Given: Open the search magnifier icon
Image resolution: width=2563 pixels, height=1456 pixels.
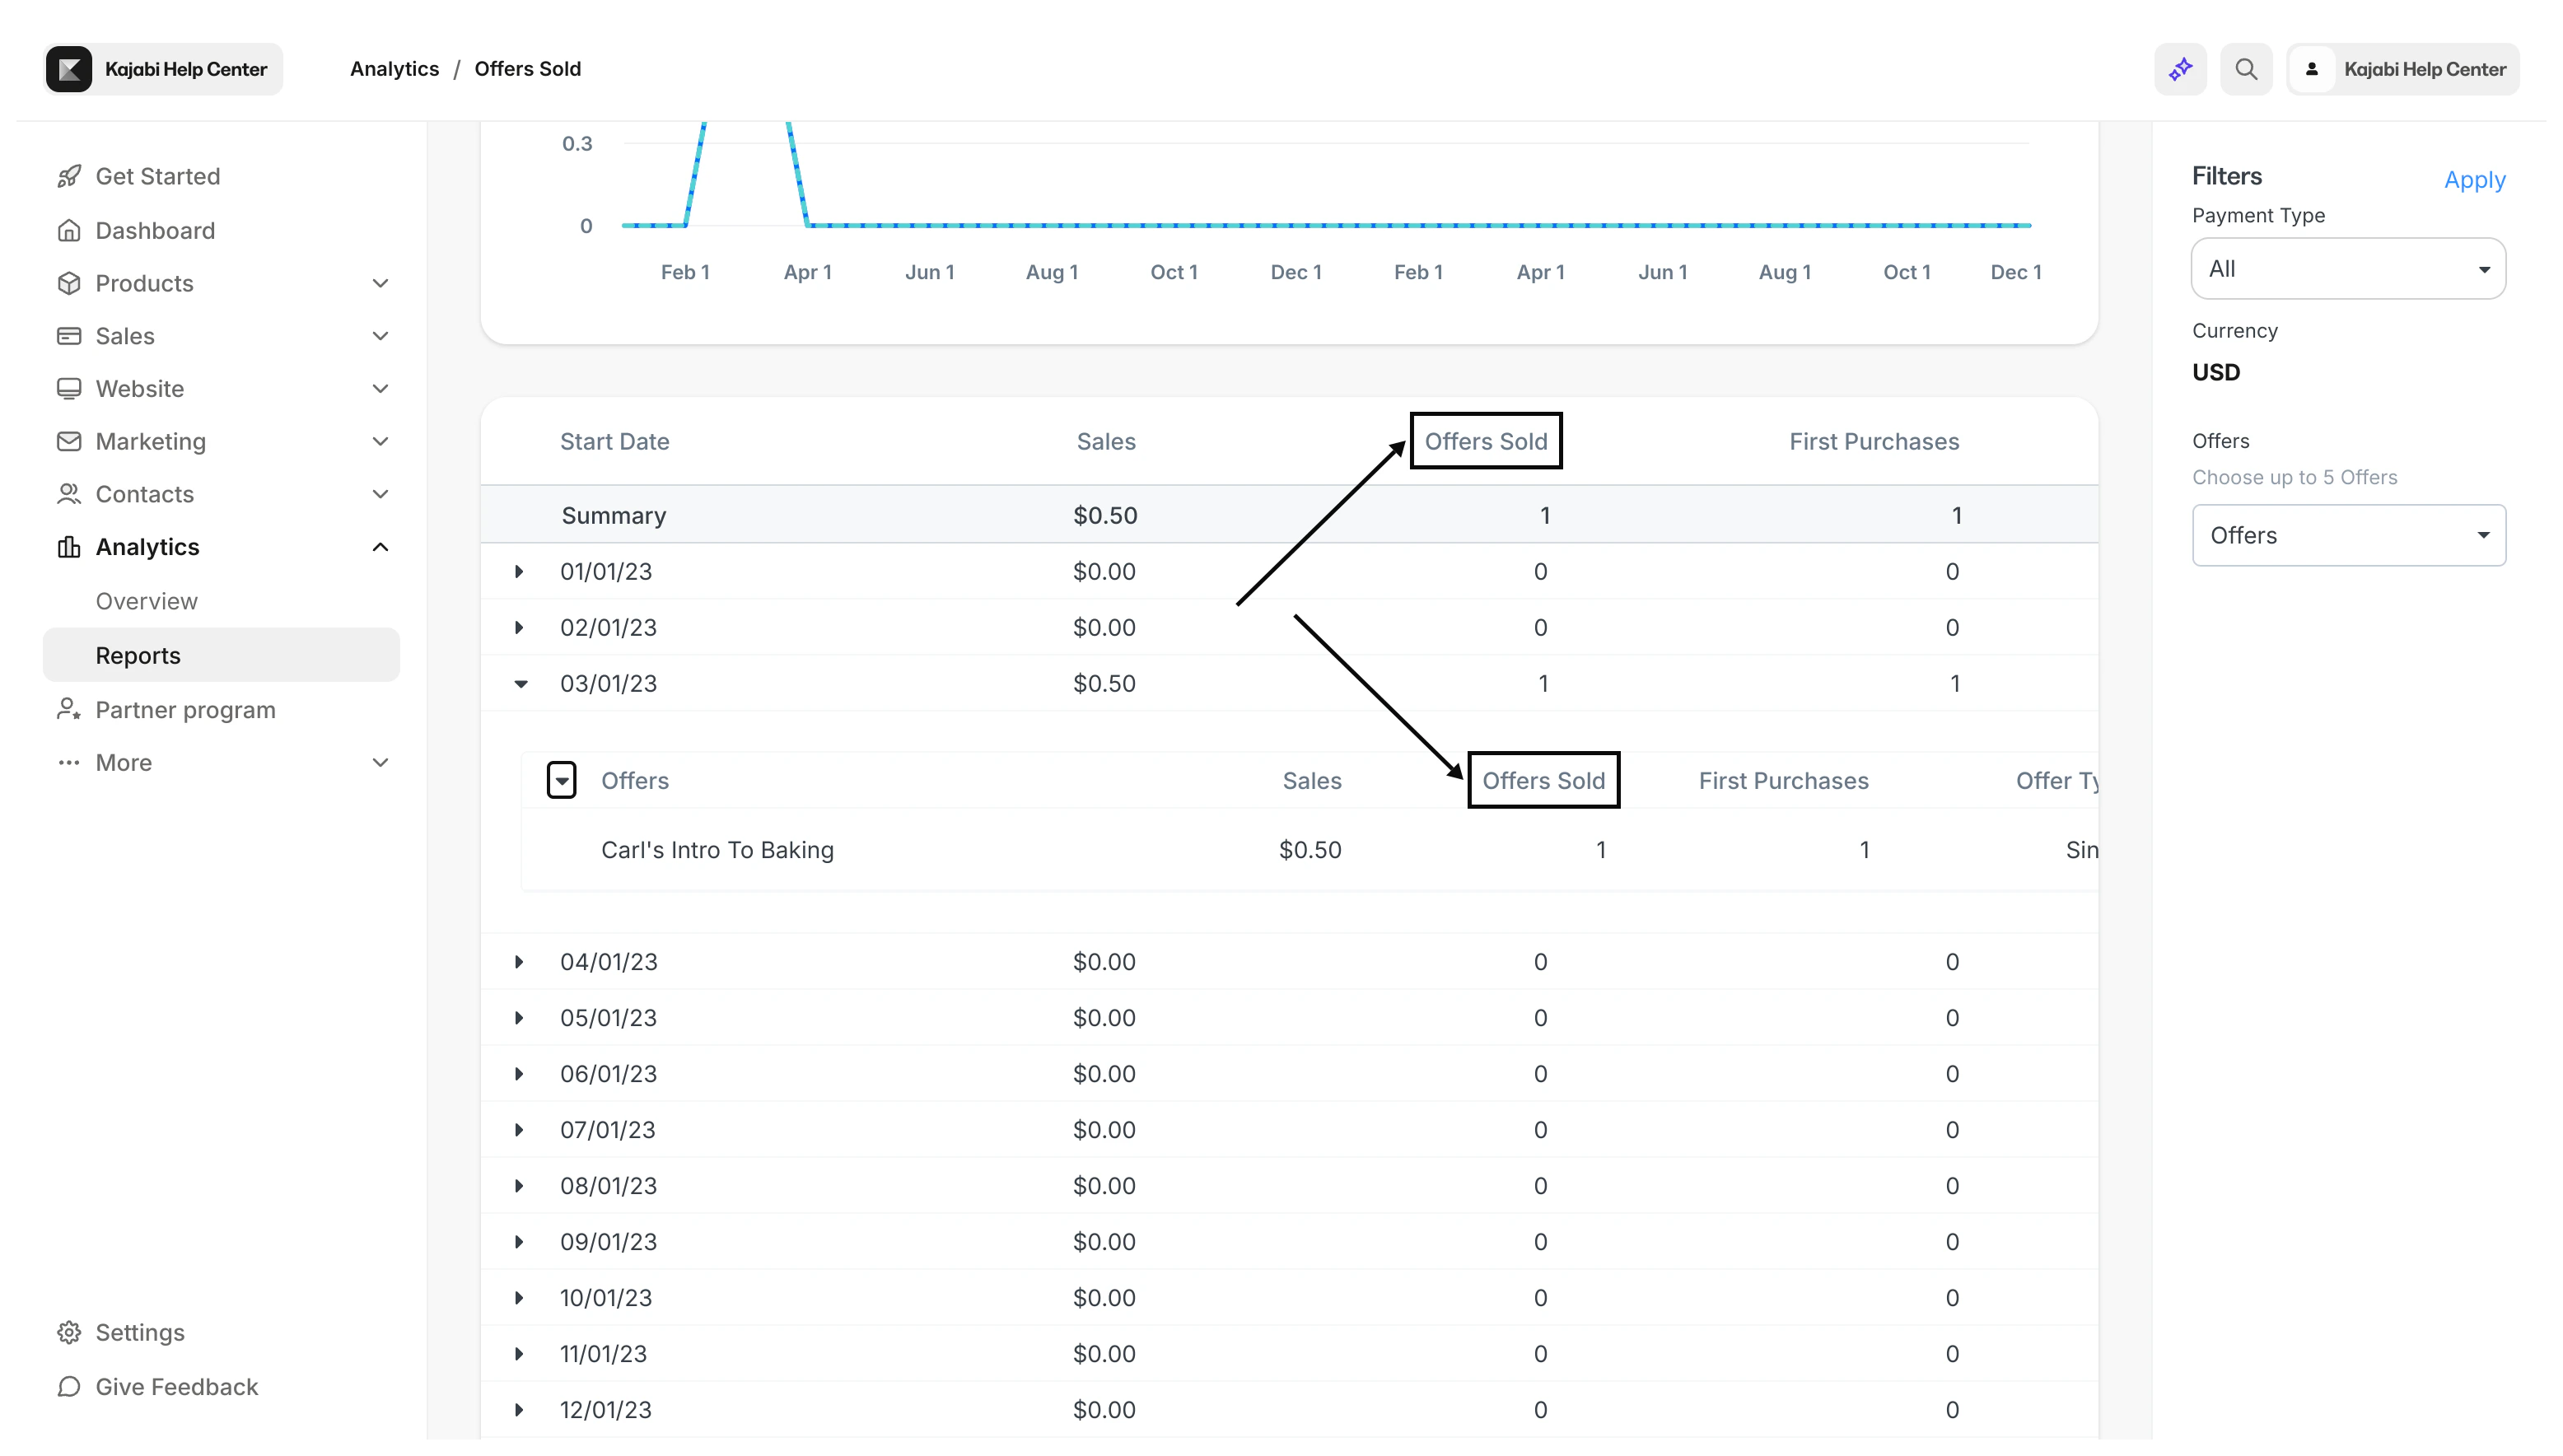Looking at the screenshot, I should tap(2246, 69).
